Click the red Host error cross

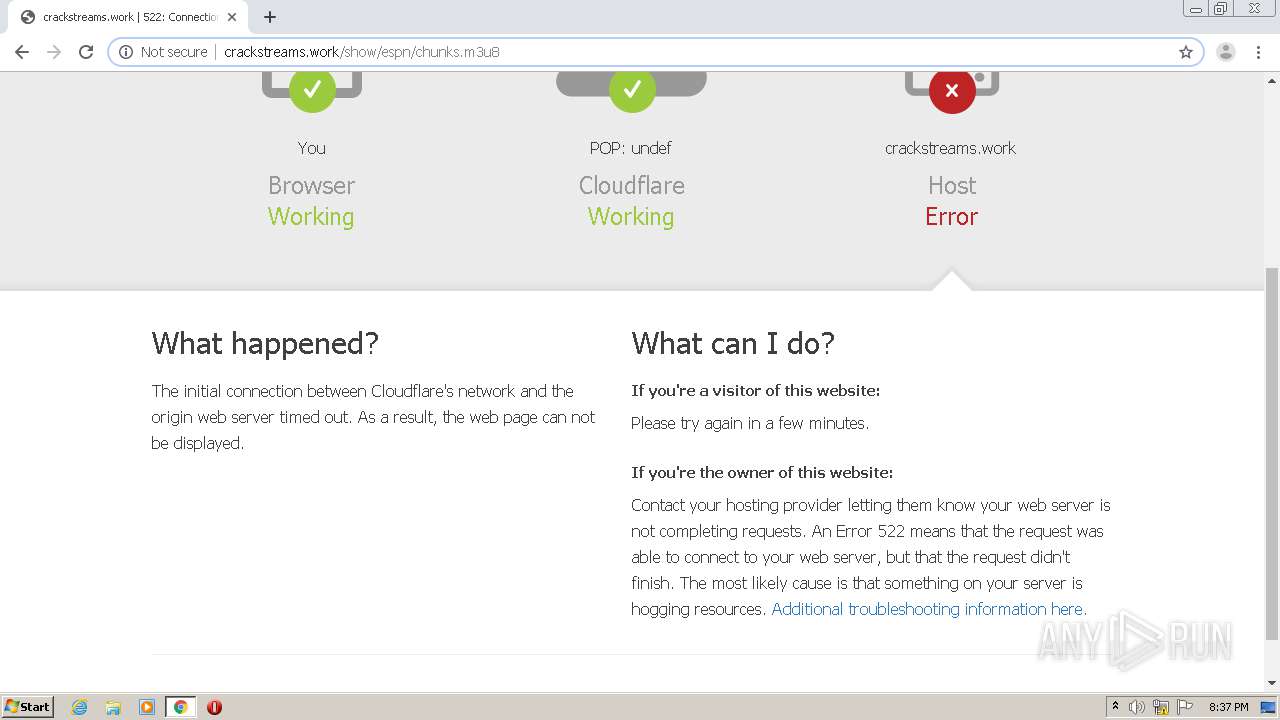pyautogui.click(x=952, y=91)
